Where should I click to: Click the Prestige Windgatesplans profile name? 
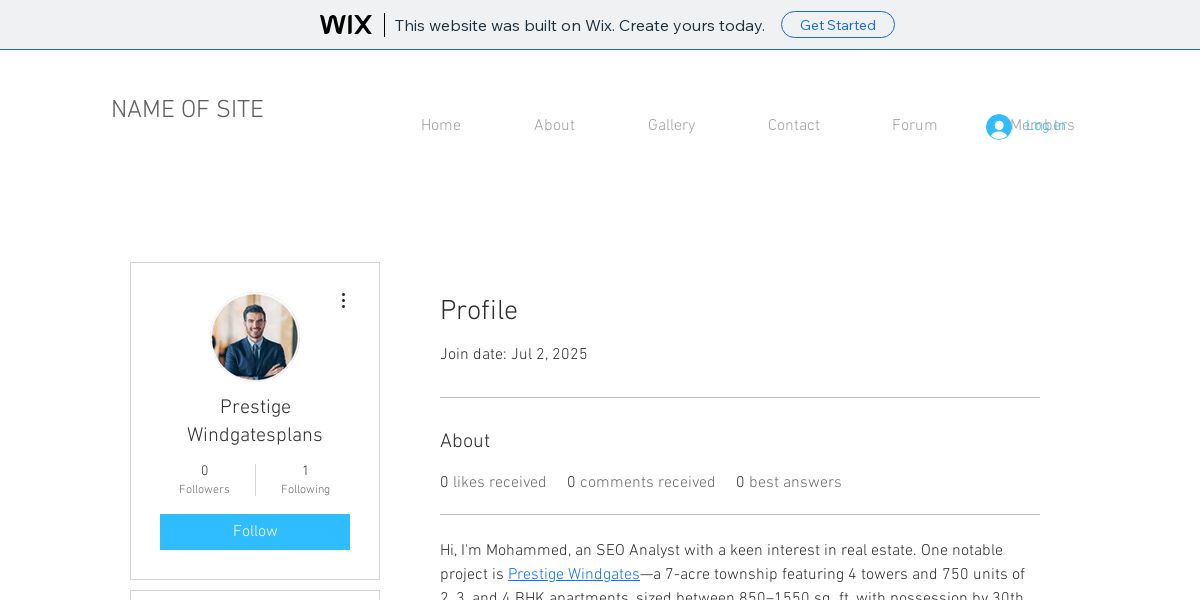255,422
